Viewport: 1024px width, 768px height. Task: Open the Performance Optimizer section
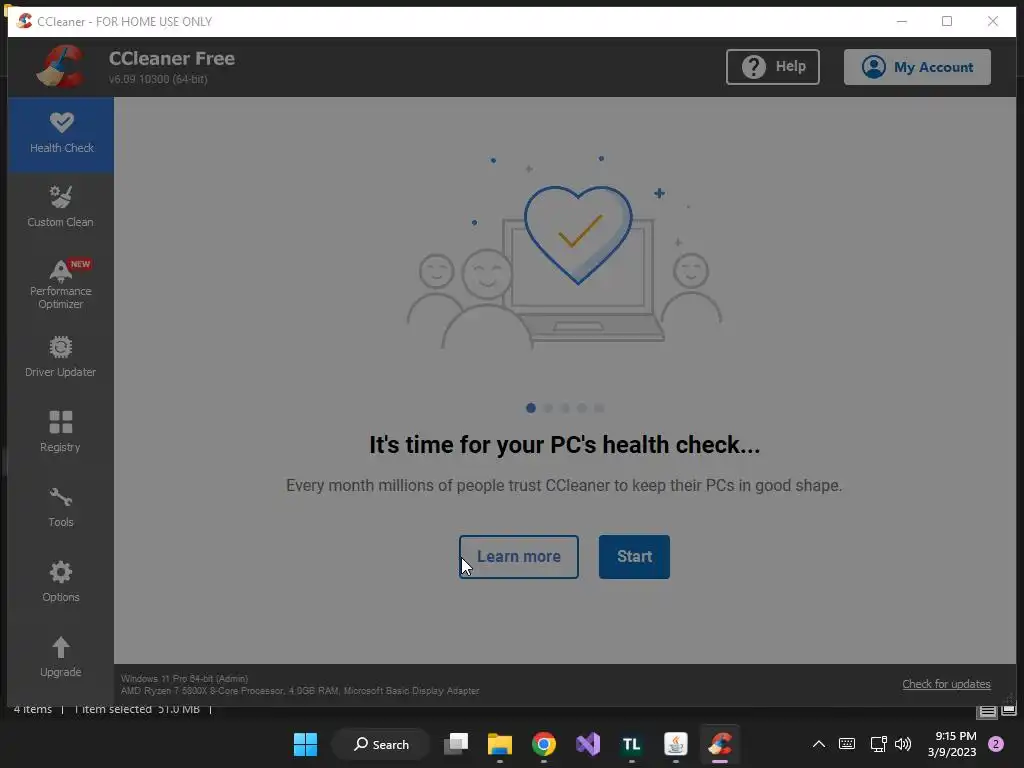coord(61,283)
